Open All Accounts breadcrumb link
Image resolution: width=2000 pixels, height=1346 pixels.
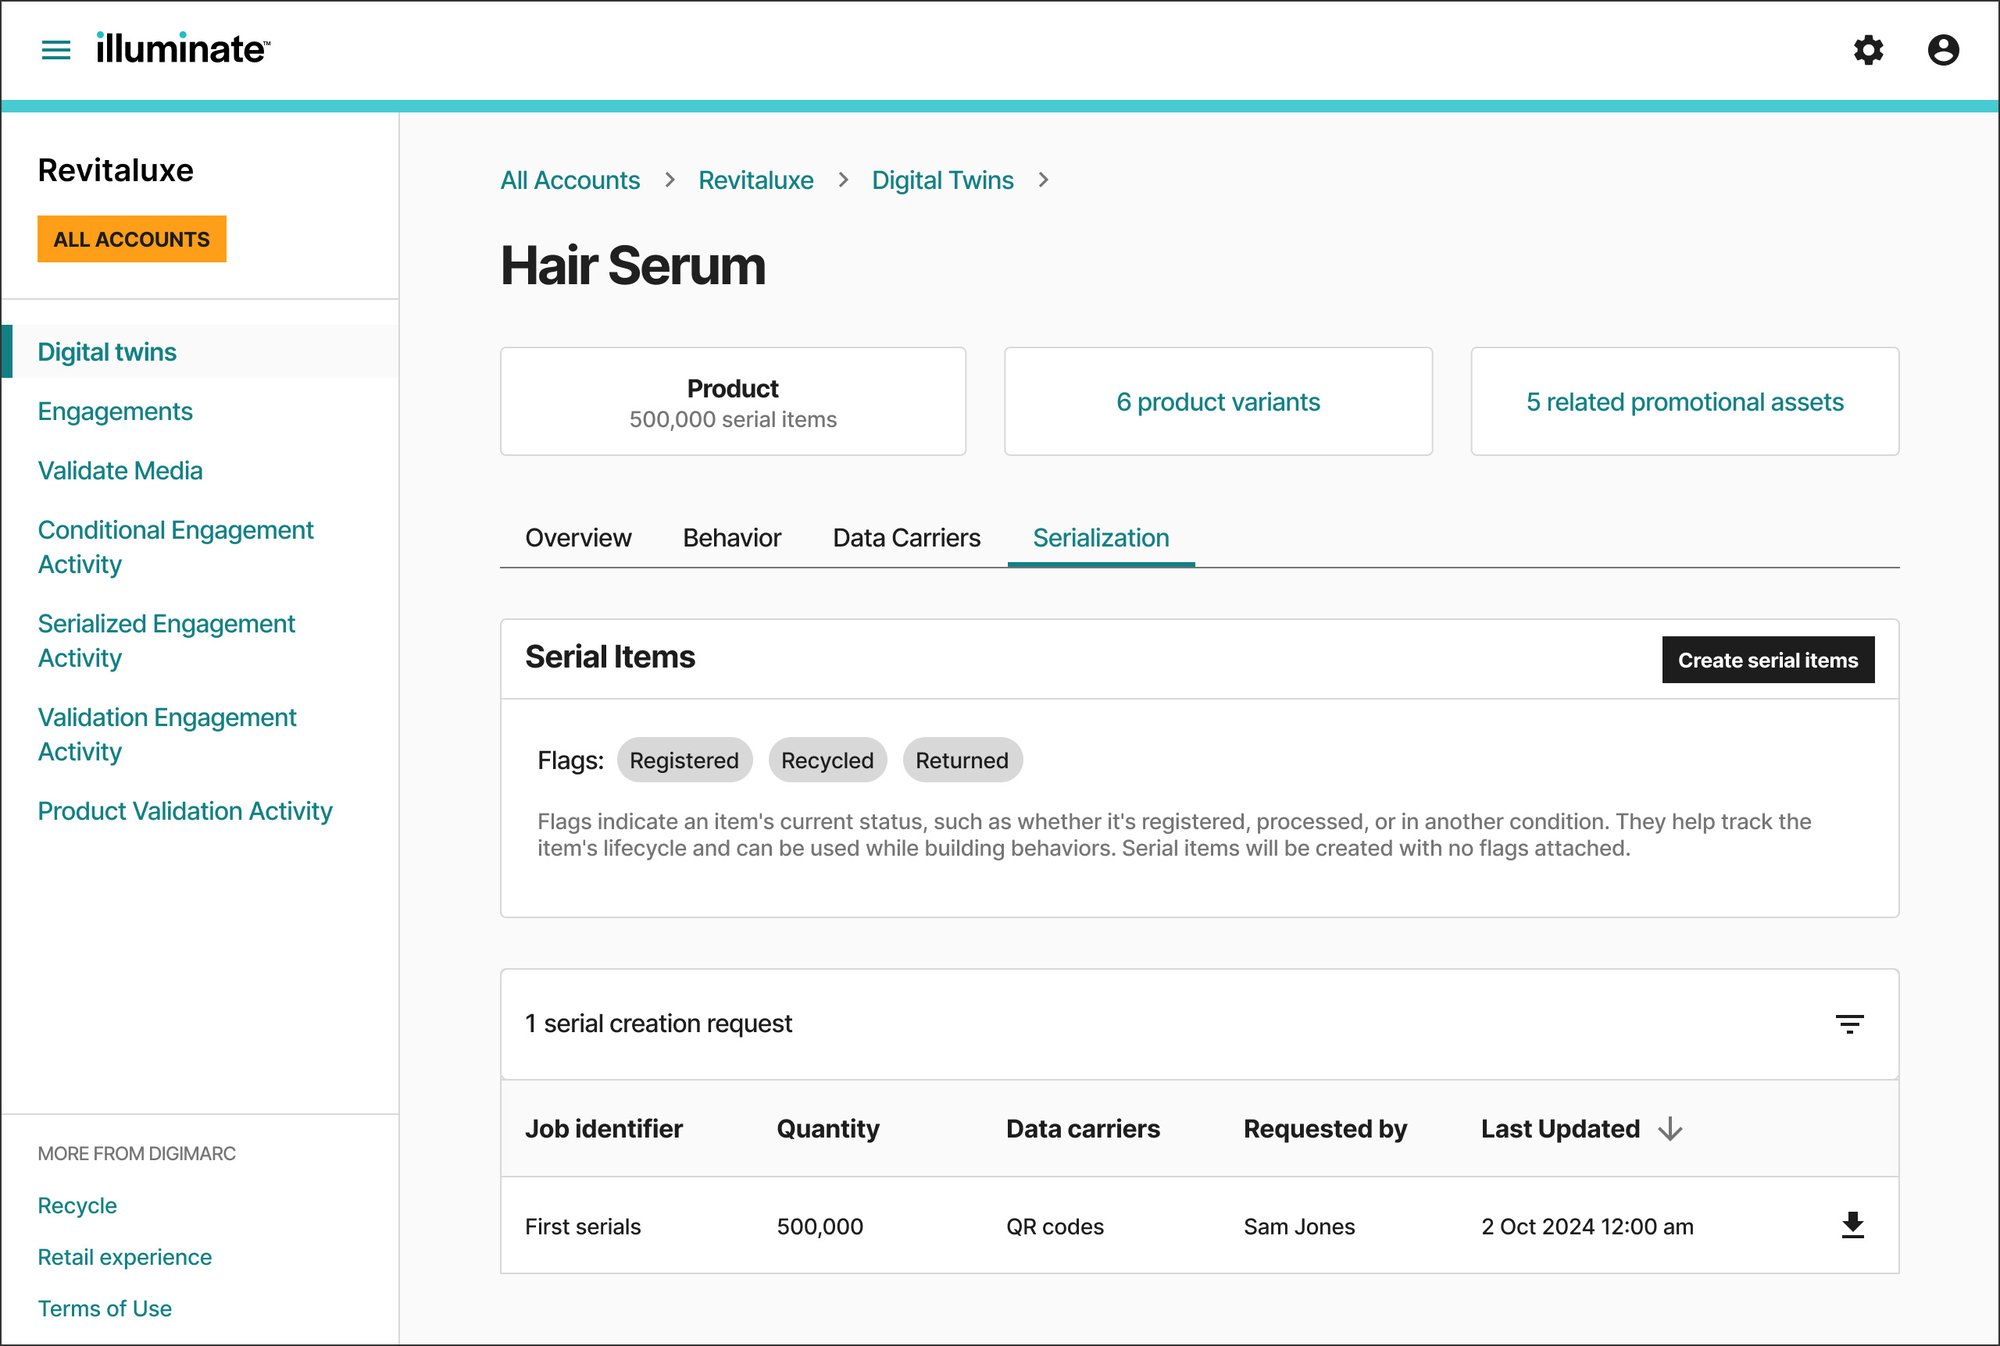[568, 179]
